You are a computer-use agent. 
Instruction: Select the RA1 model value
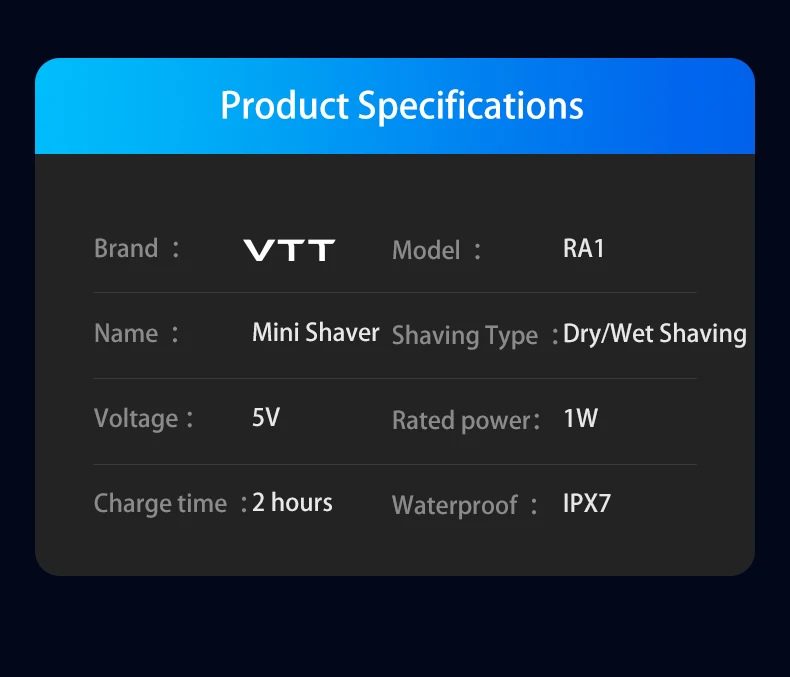[584, 248]
